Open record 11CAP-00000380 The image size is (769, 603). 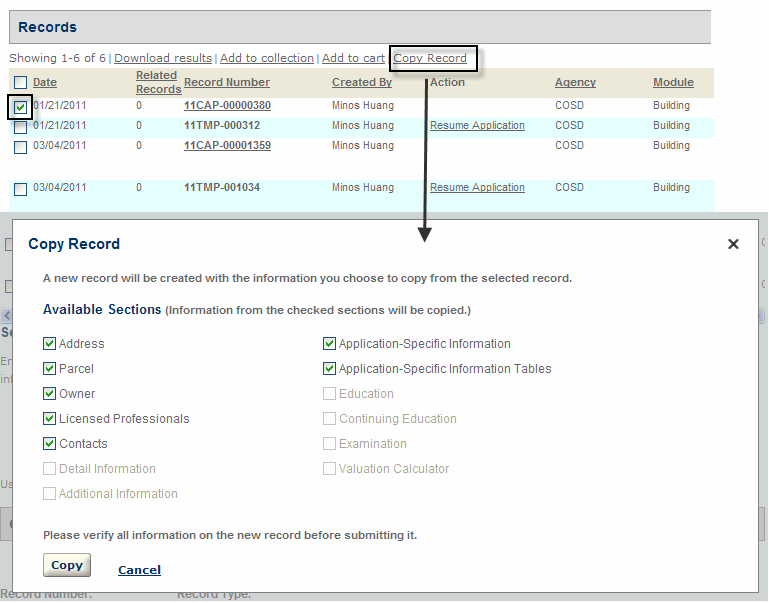[x=227, y=105]
